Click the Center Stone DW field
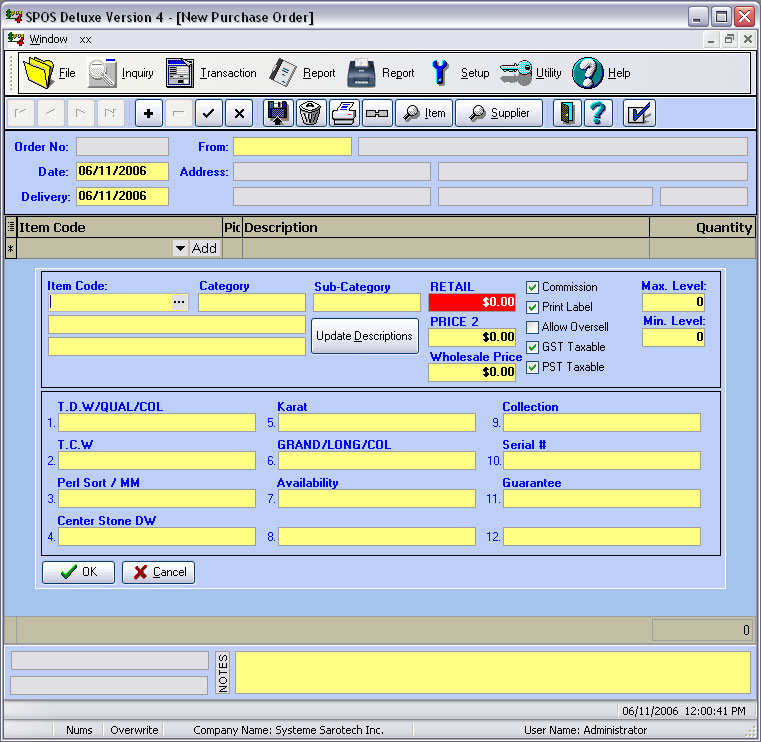Screen dimensions: 761x742 [x=157, y=536]
